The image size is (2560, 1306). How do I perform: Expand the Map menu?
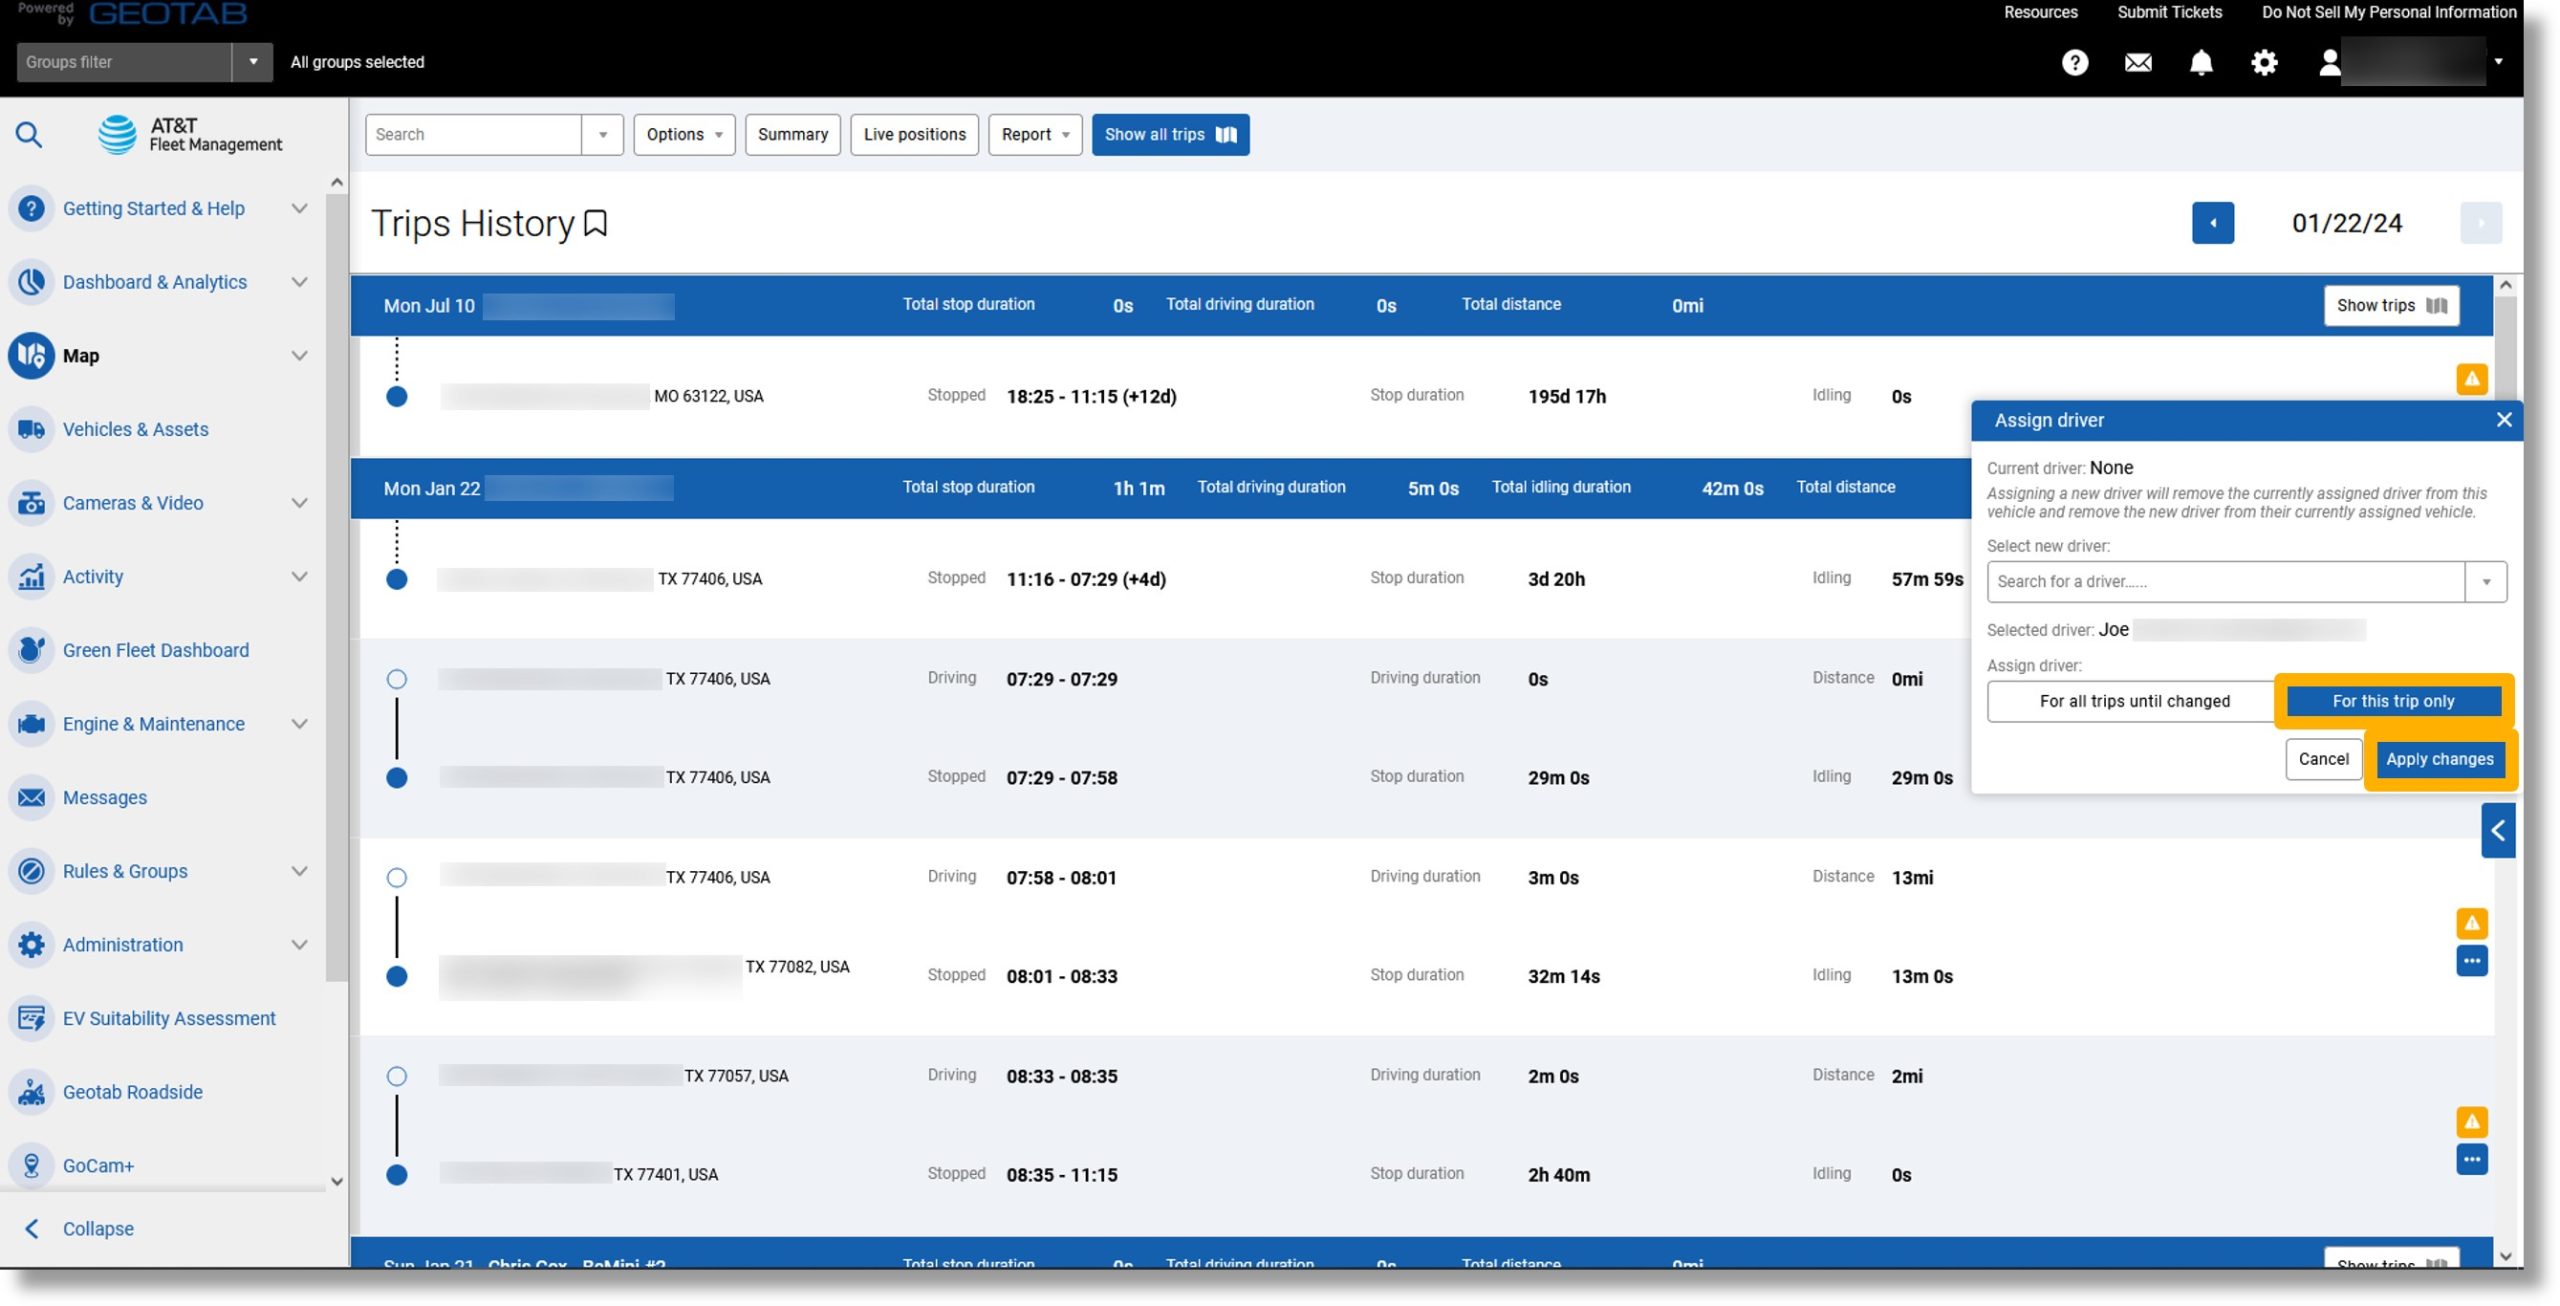[299, 356]
